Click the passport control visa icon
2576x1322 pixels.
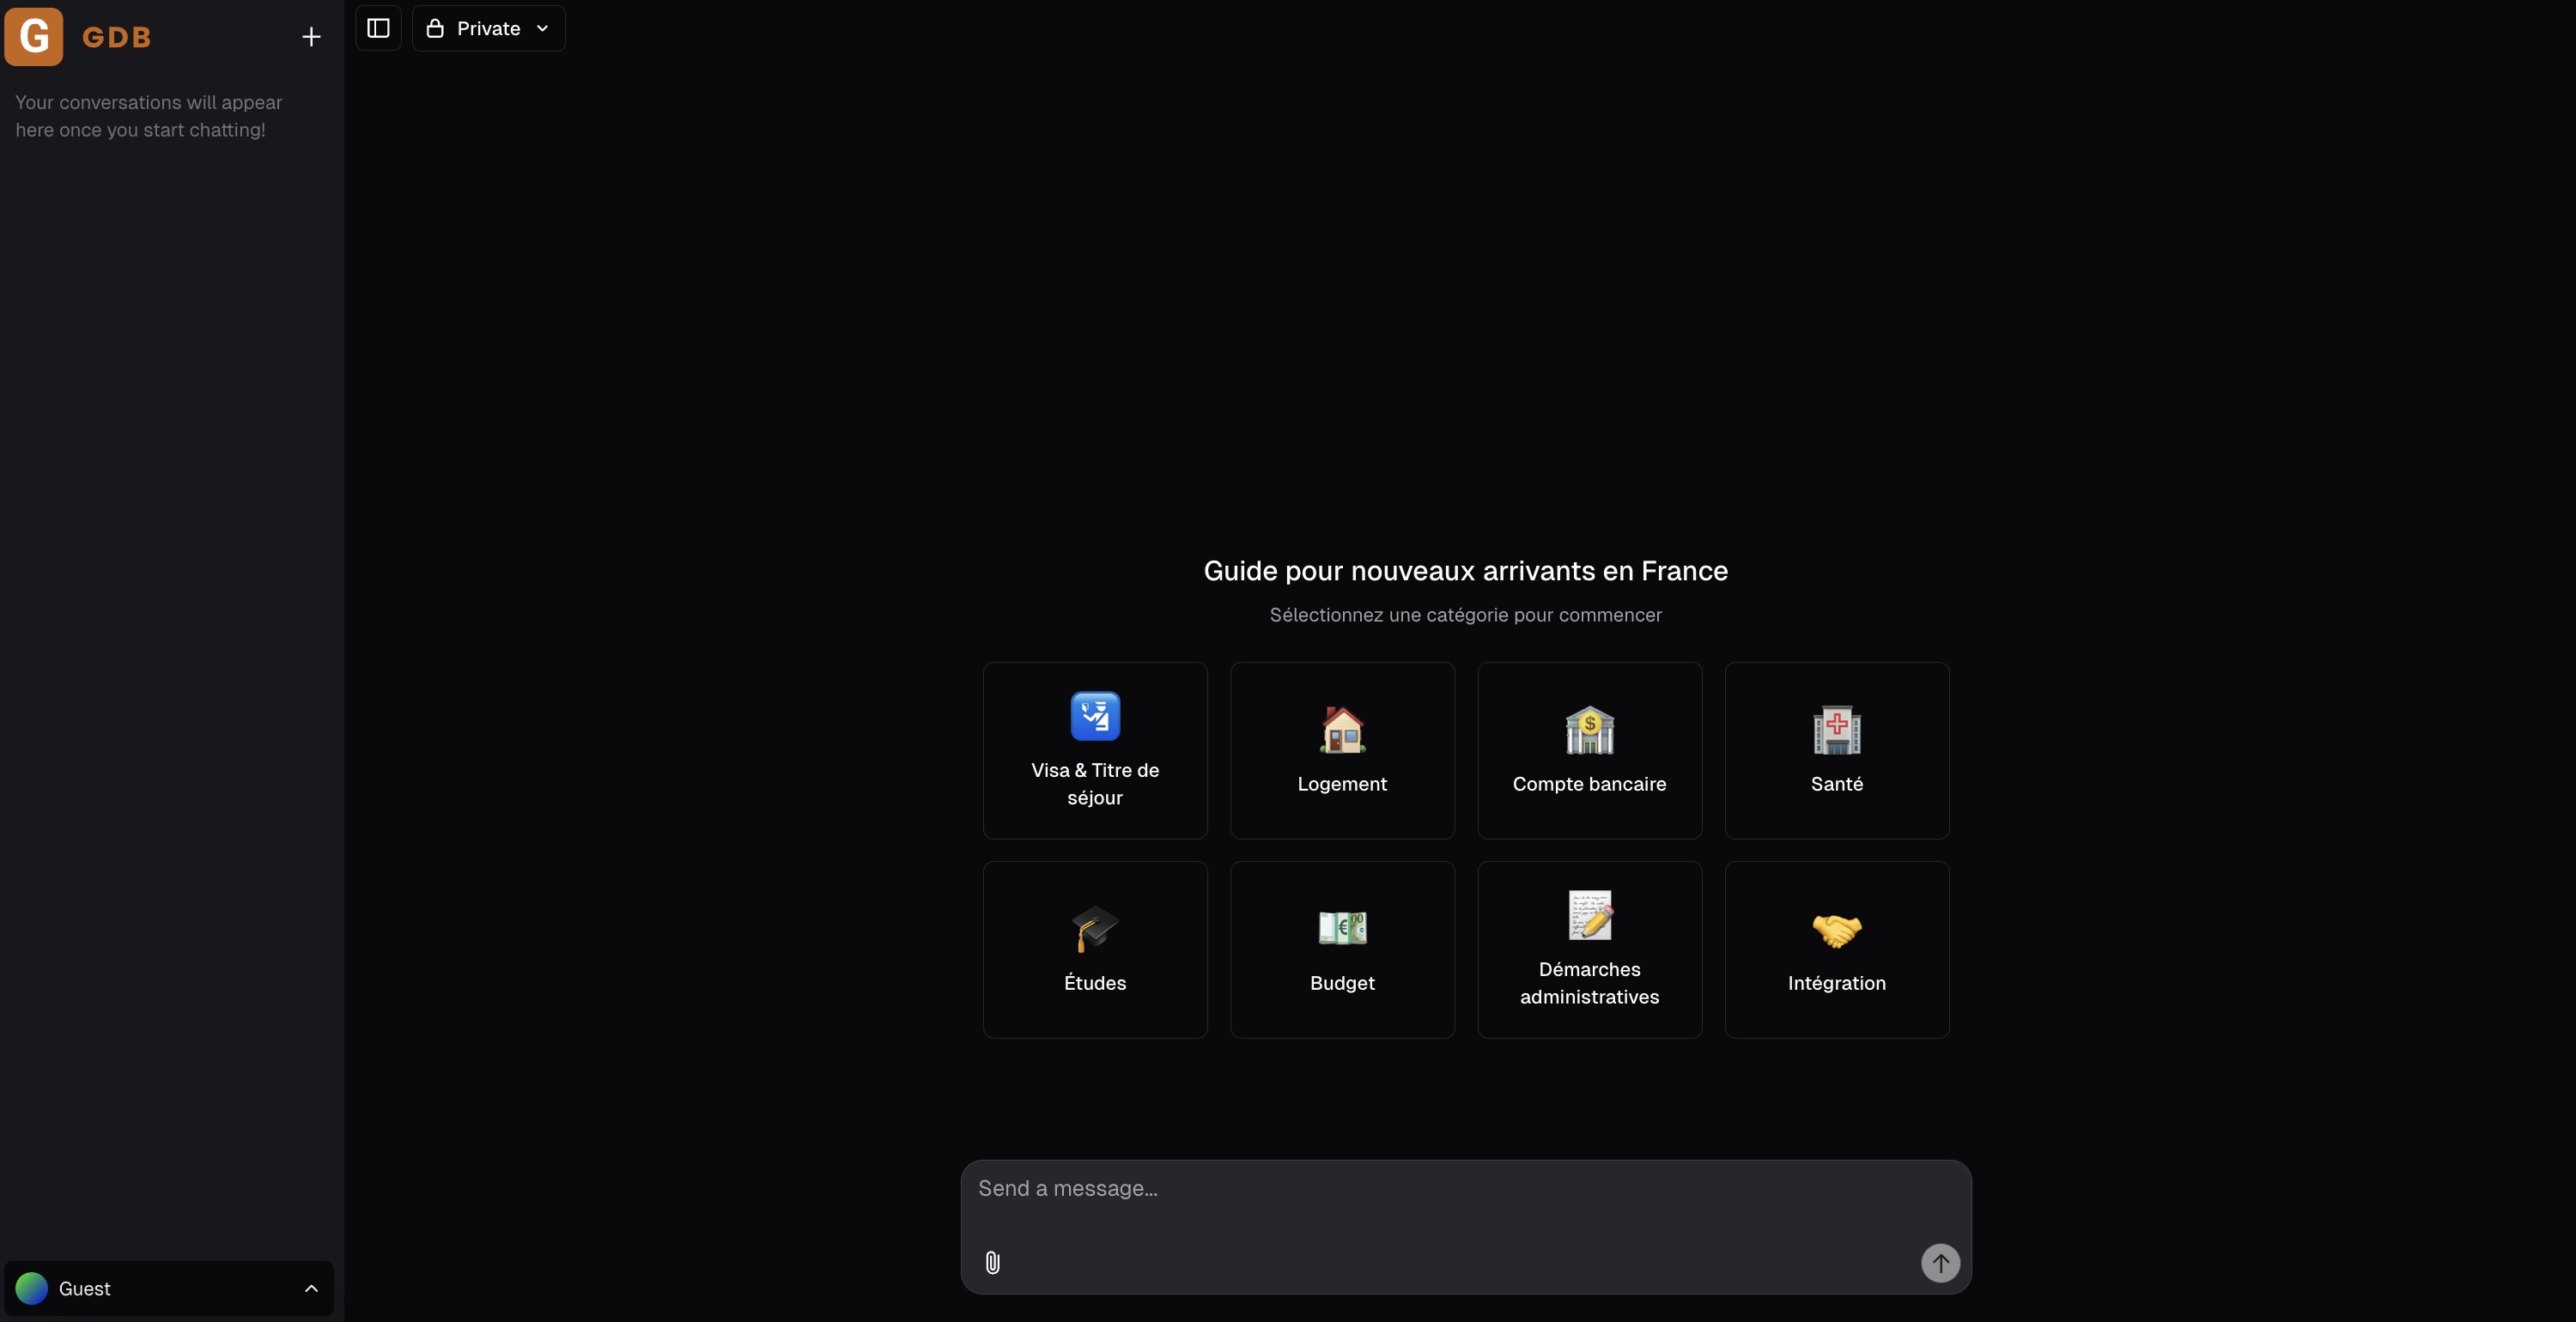point(1095,716)
